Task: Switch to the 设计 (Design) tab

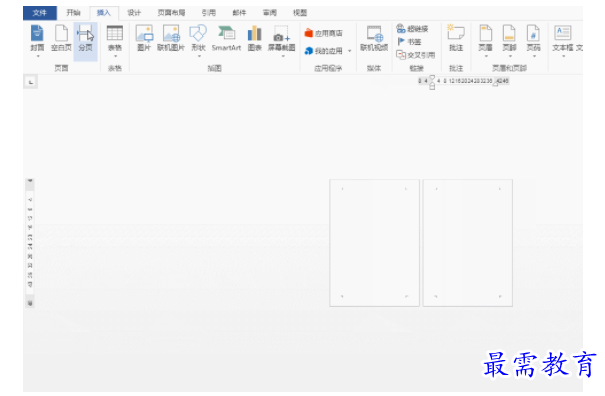Action: (134, 13)
